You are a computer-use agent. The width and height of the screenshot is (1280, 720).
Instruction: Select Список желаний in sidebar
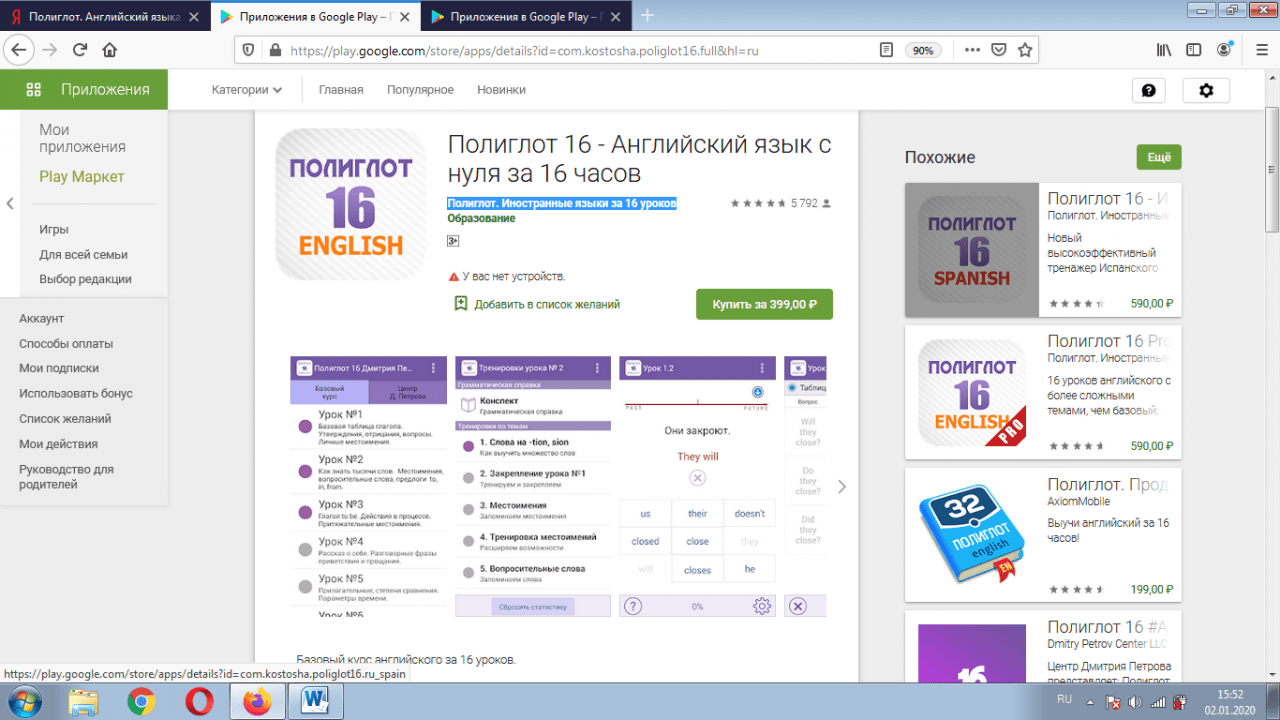pyautogui.click(x=65, y=419)
